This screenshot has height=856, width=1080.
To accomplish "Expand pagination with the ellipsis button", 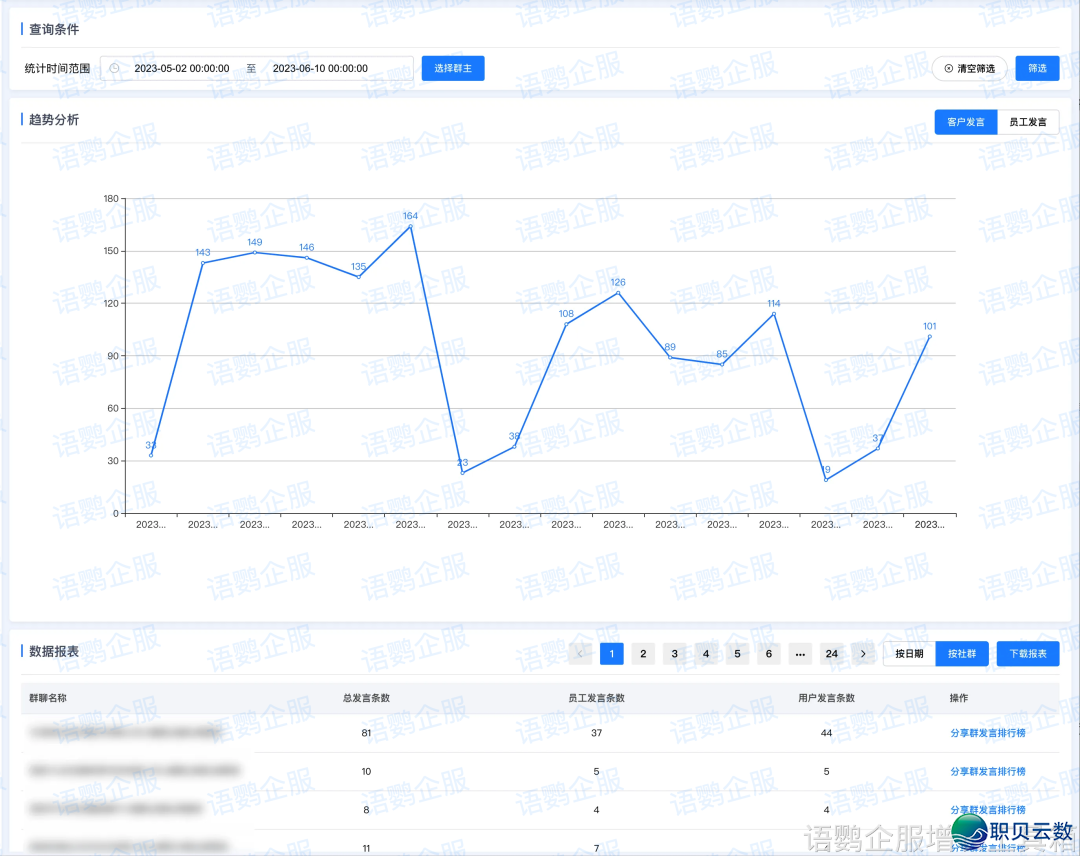I will (x=800, y=654).
